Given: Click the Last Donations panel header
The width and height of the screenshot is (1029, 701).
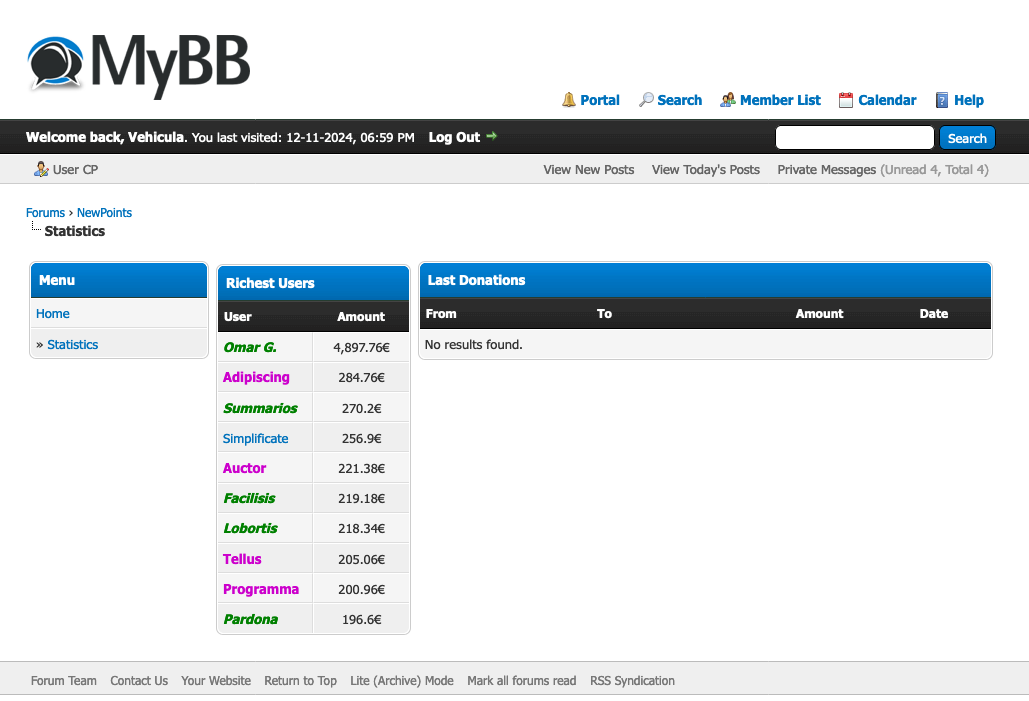Looking at the screenshot, I should 705,280.
